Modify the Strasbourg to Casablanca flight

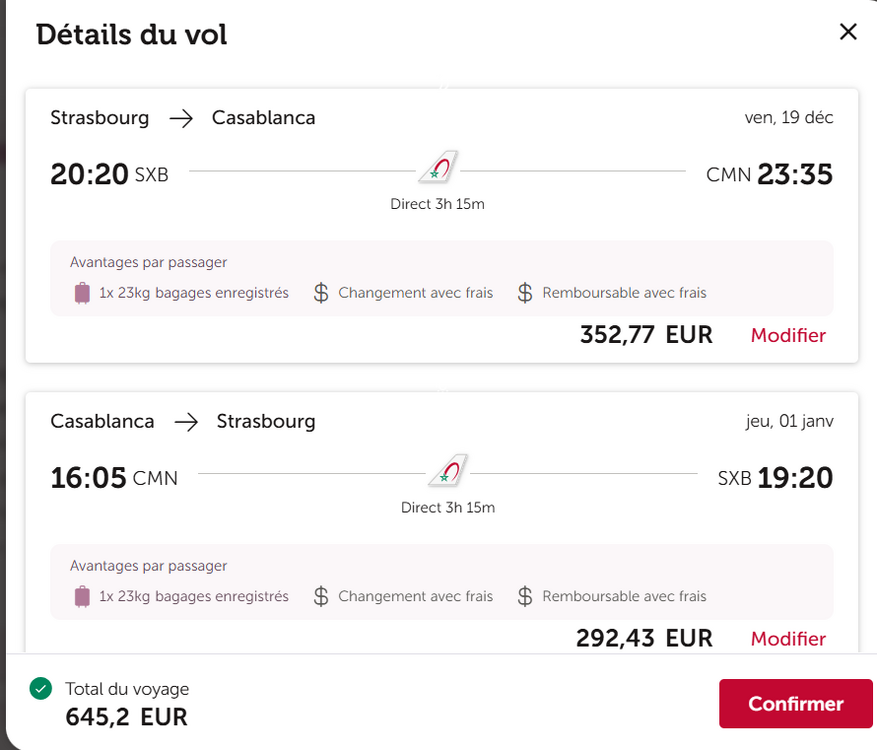point(788,336)
